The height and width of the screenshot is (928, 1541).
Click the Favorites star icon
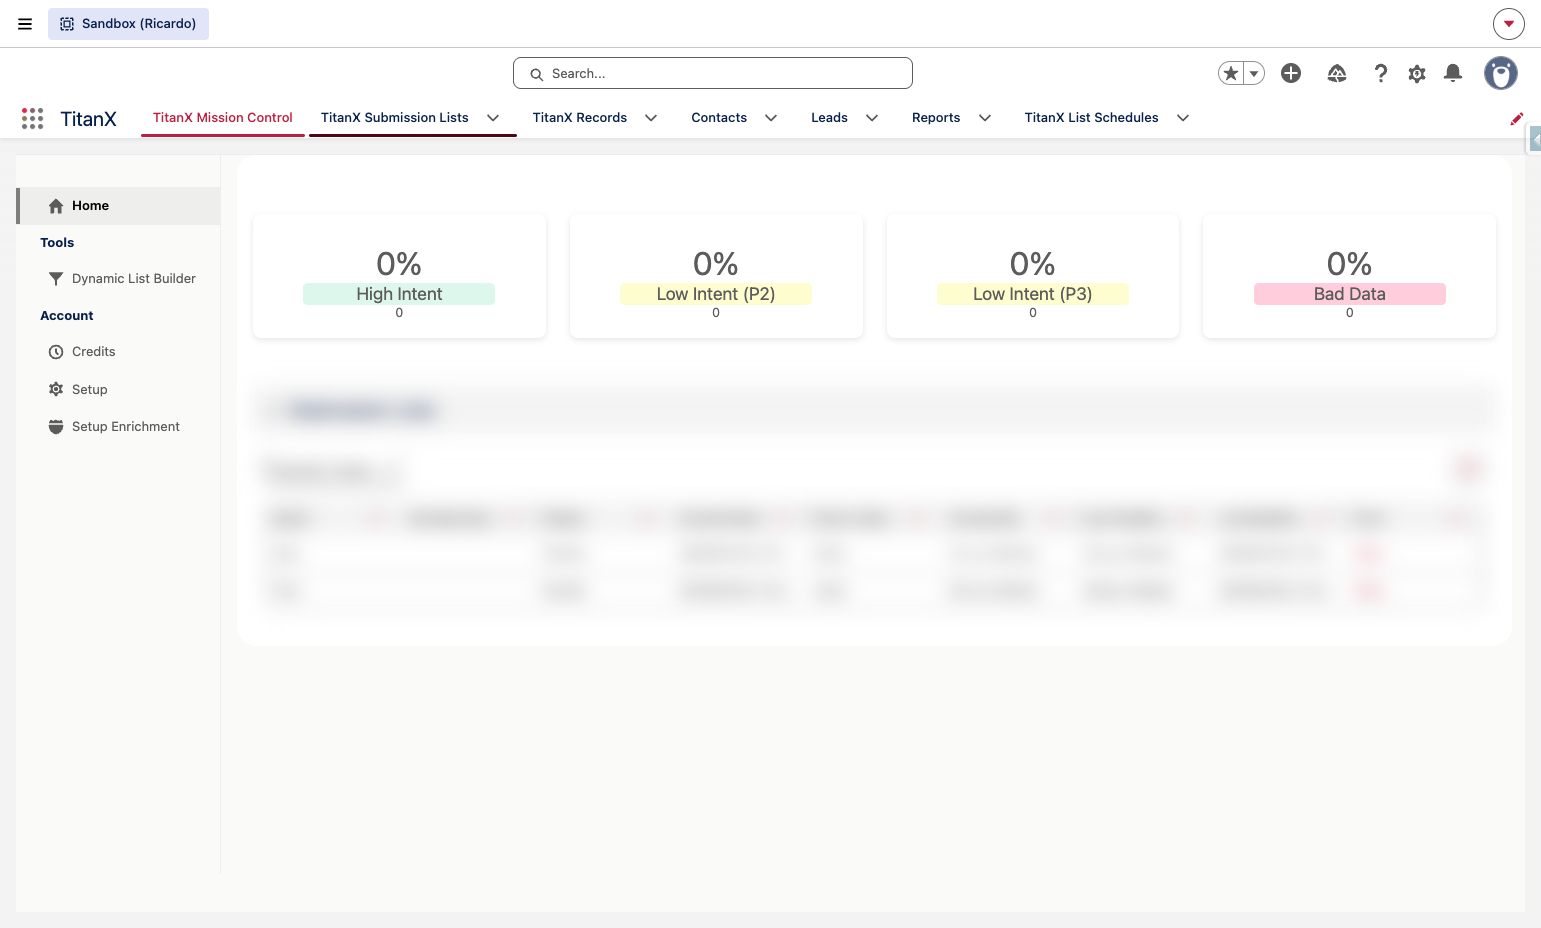coord(1231,73)
